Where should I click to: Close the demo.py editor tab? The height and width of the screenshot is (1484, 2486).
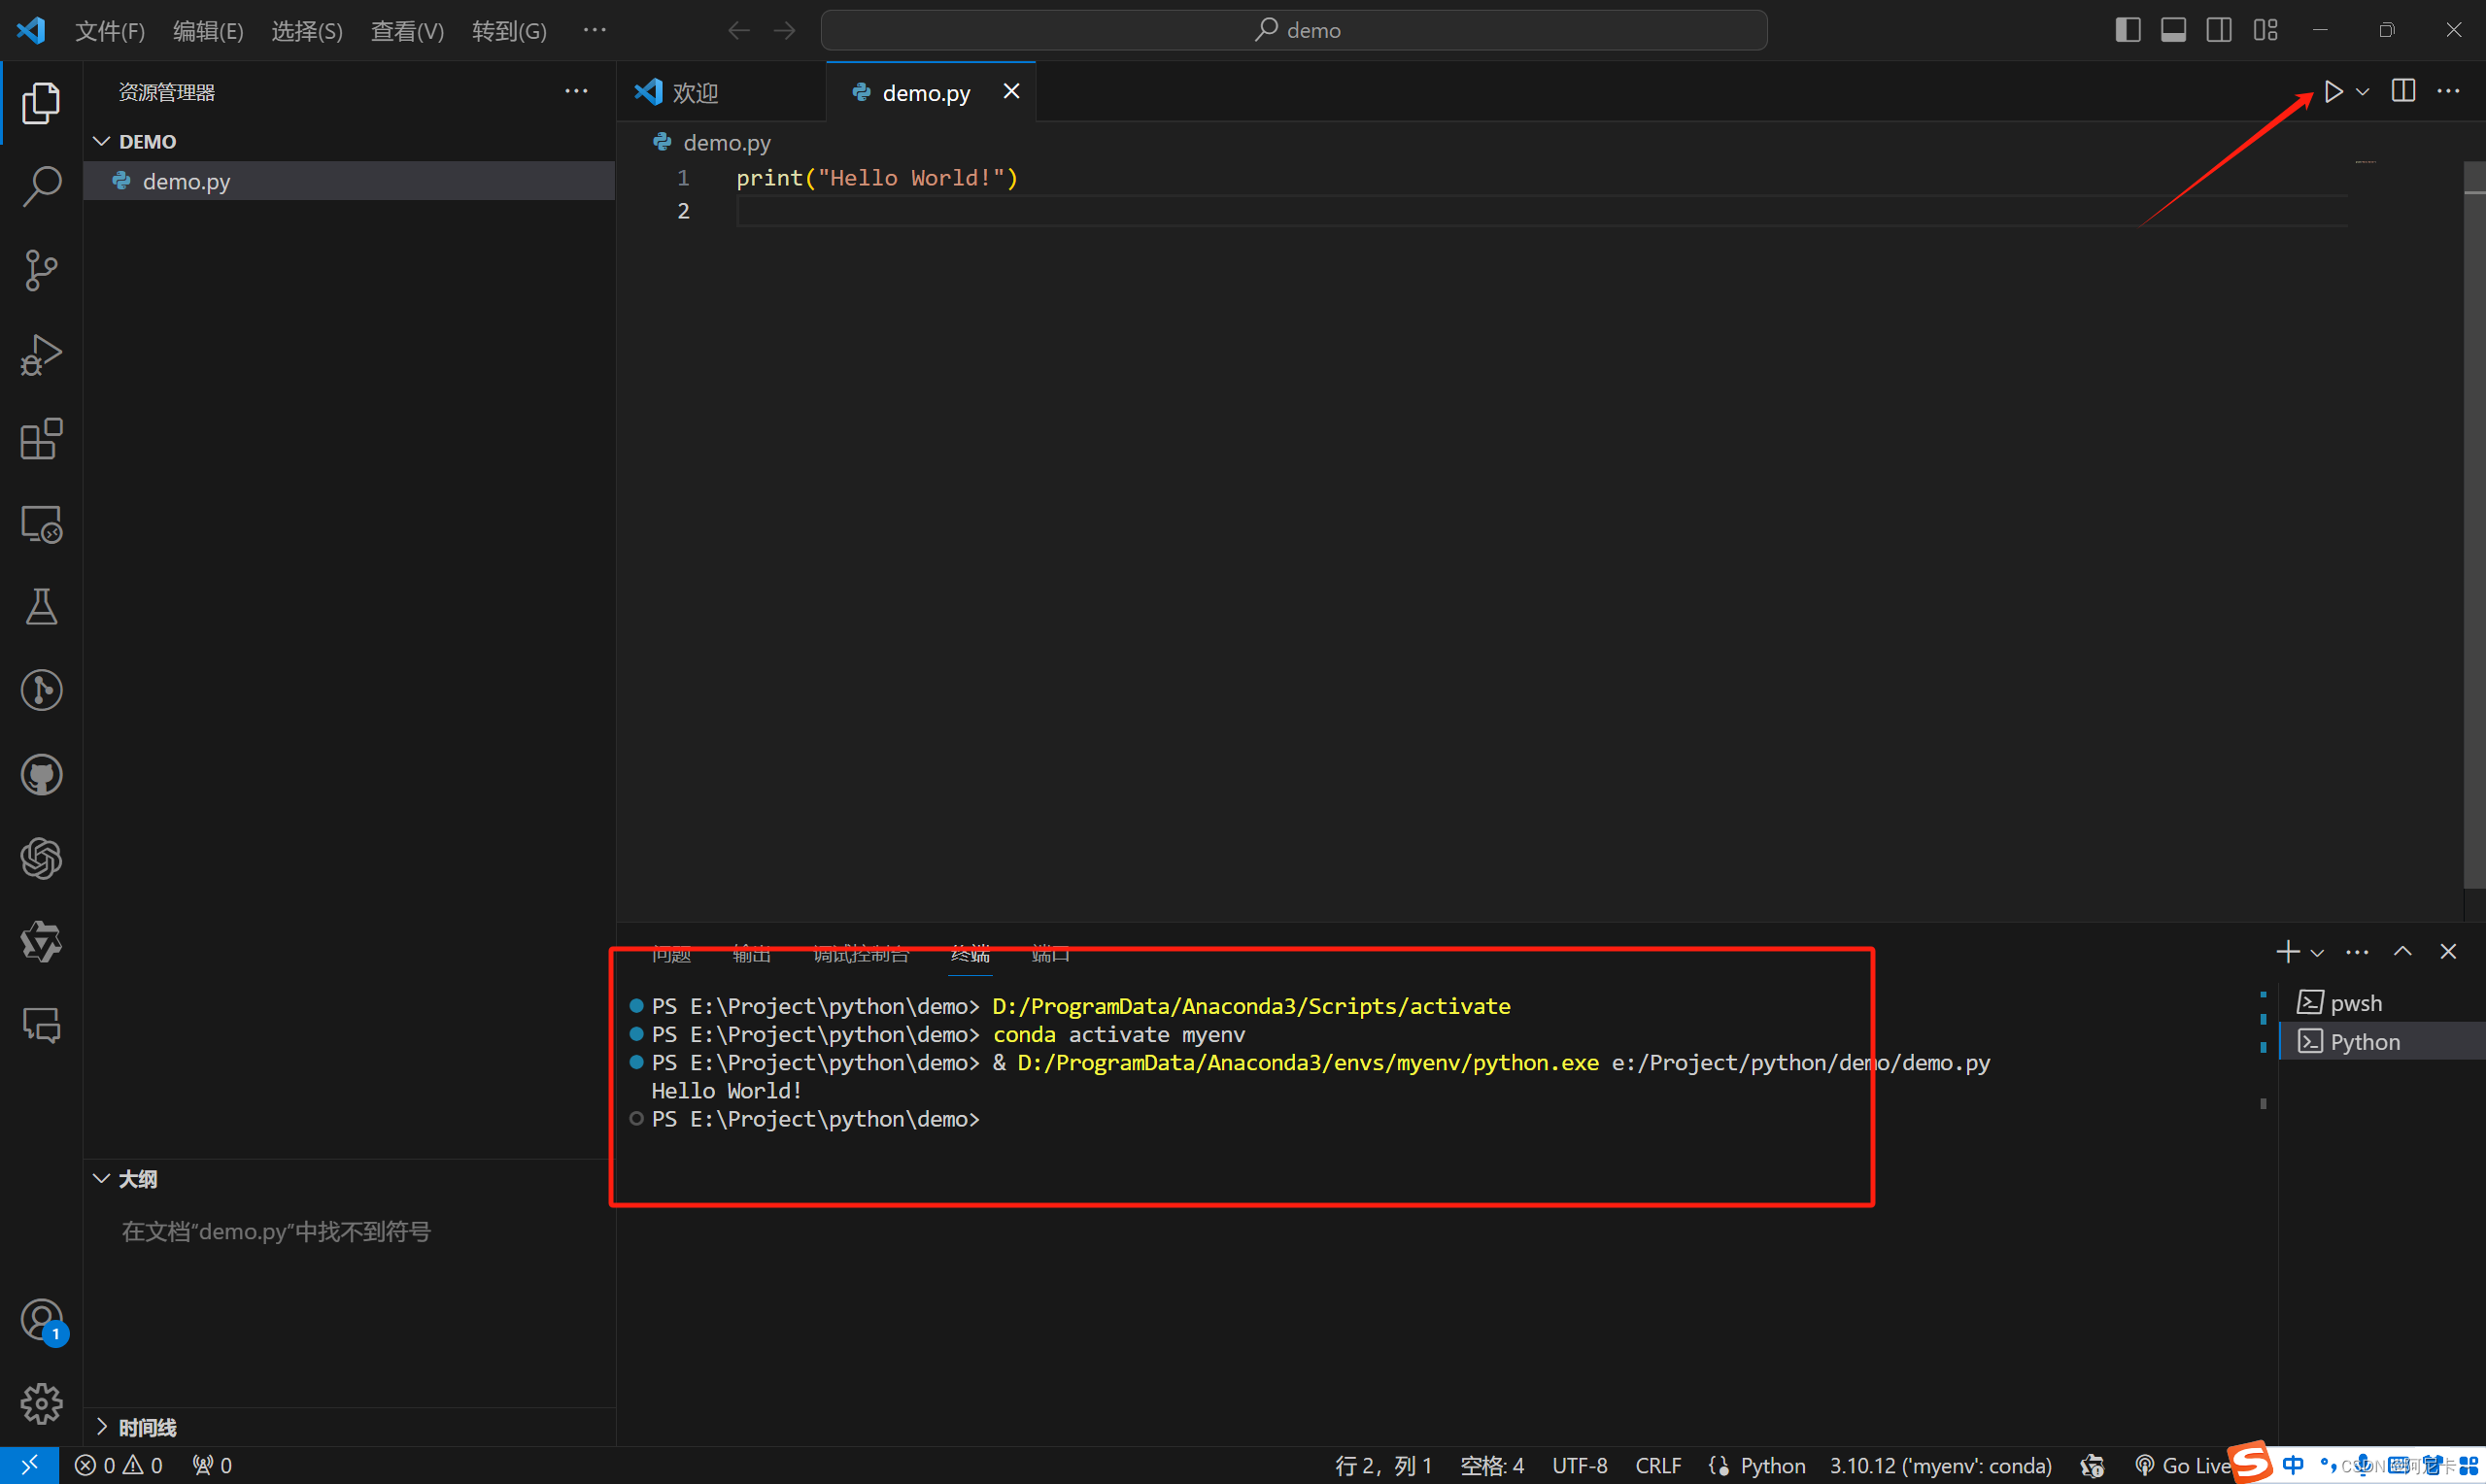tap(1012, 91)
